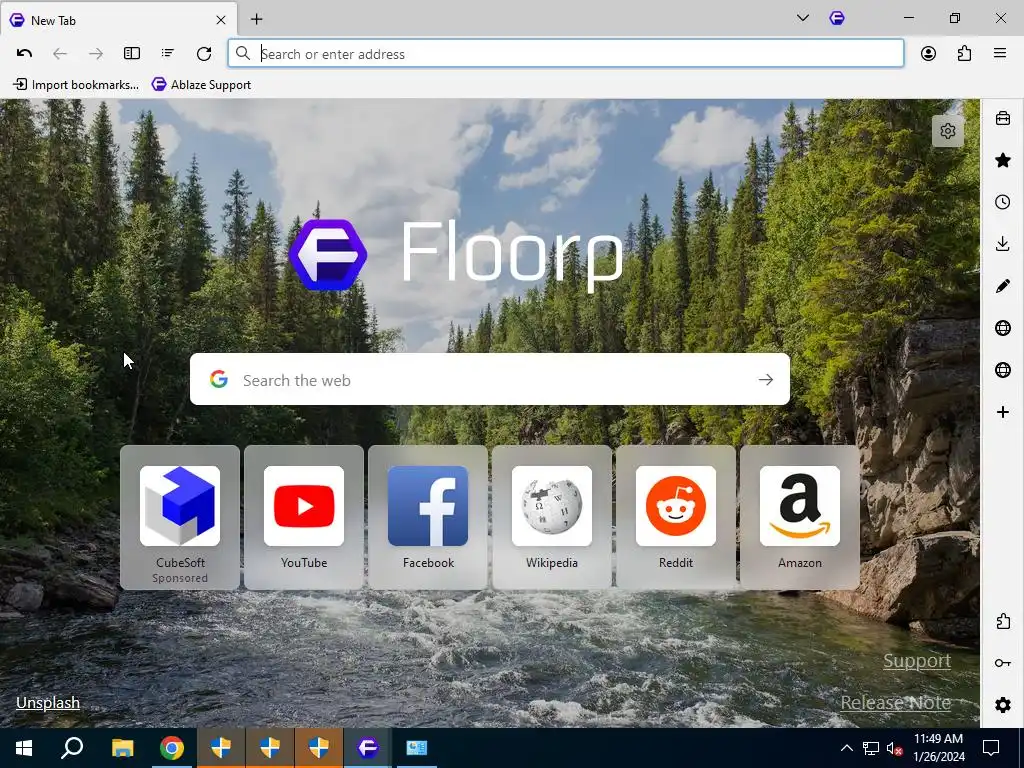
Task: Click the muted volume tray icon
Action: point(894,748)
